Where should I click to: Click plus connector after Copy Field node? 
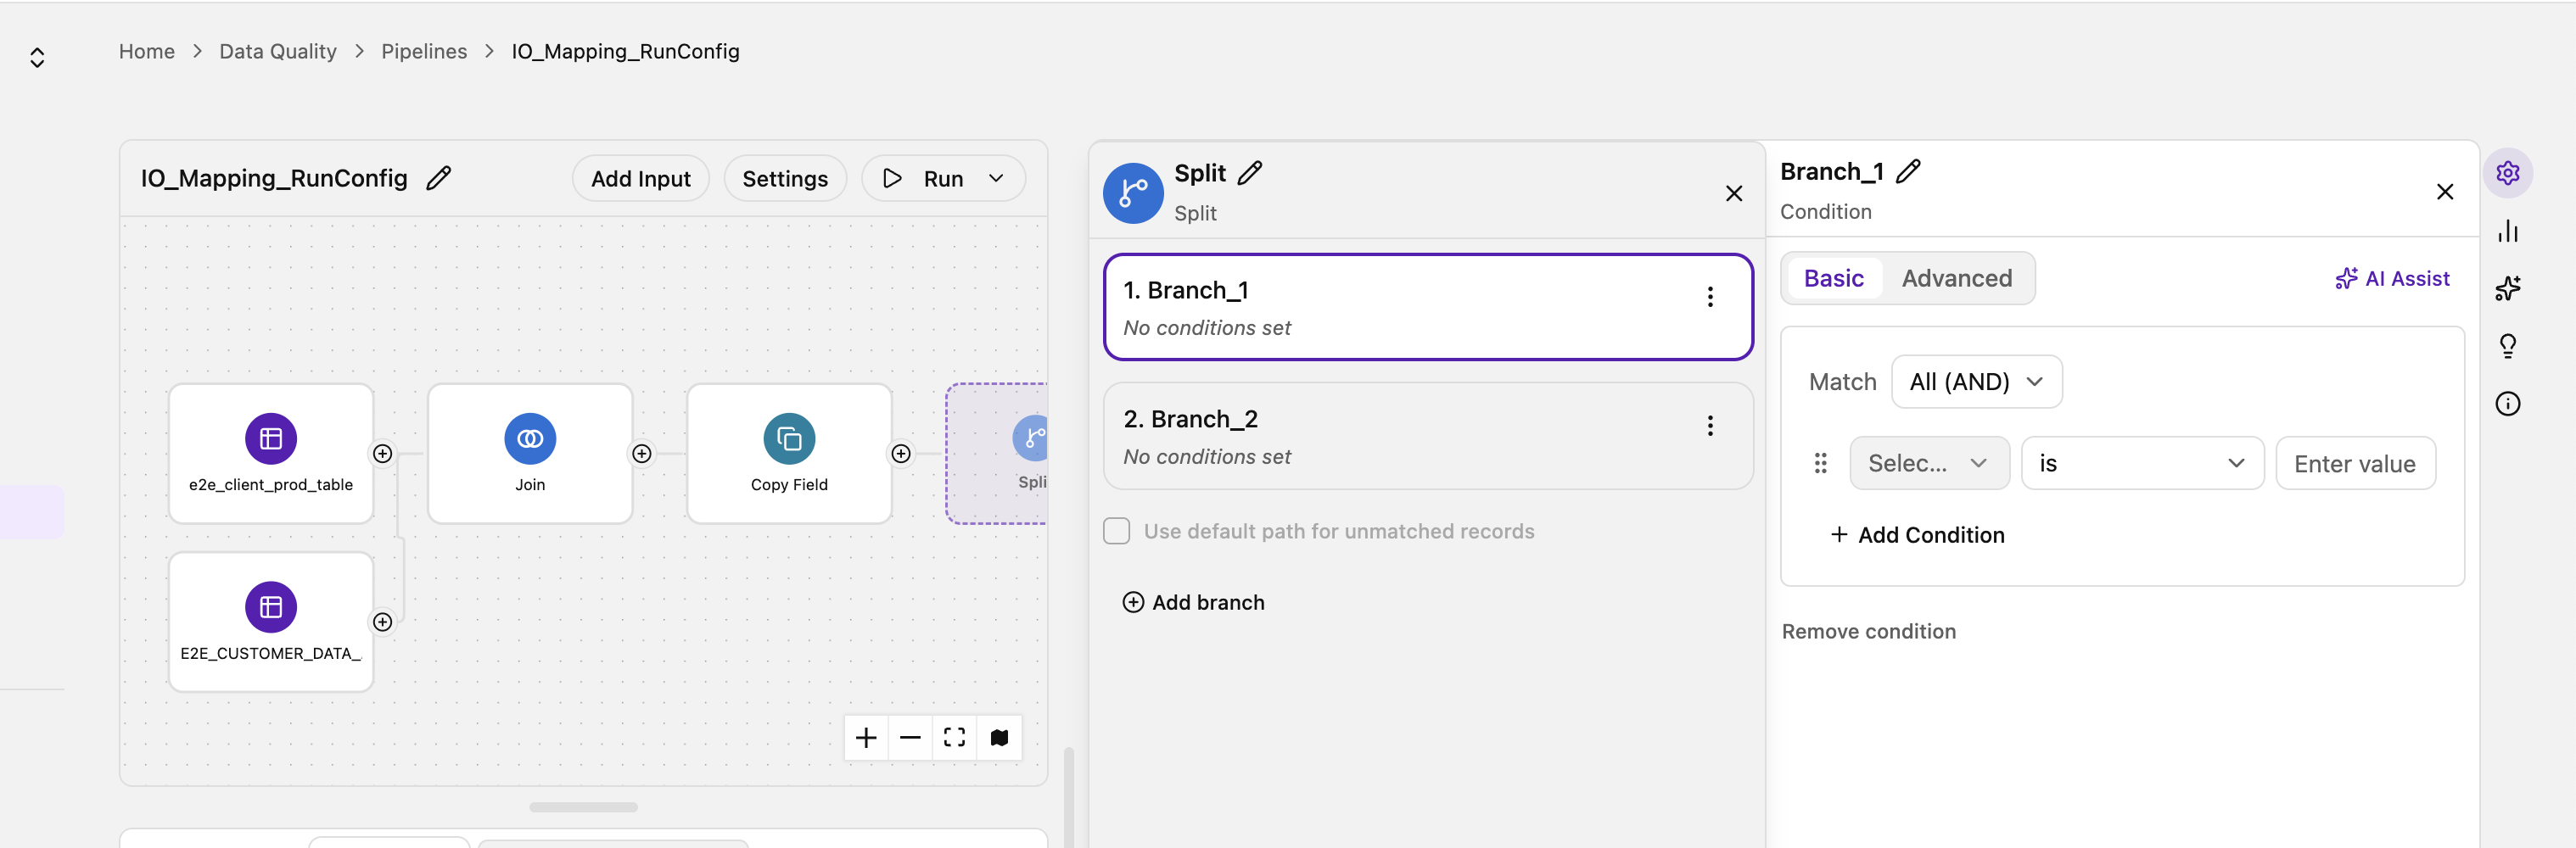click(x=901, y=454)
